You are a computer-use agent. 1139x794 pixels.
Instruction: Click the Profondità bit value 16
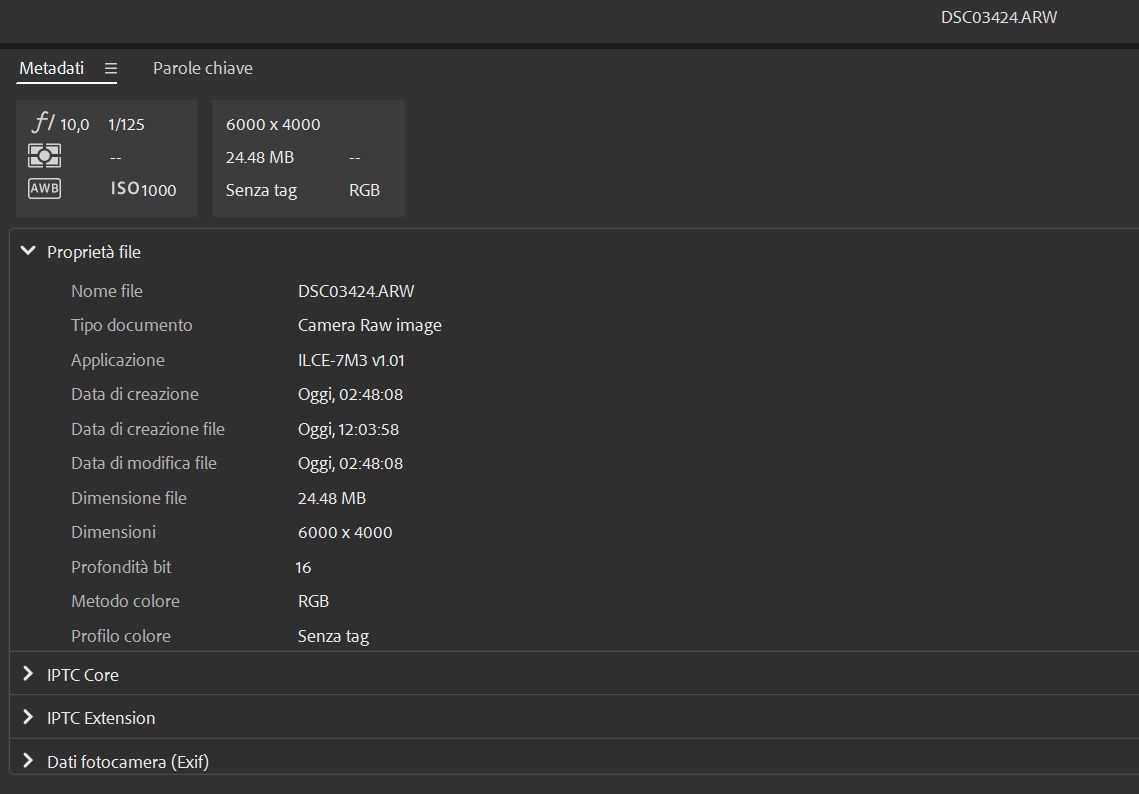pyautogui.click(x=303, y=567)
